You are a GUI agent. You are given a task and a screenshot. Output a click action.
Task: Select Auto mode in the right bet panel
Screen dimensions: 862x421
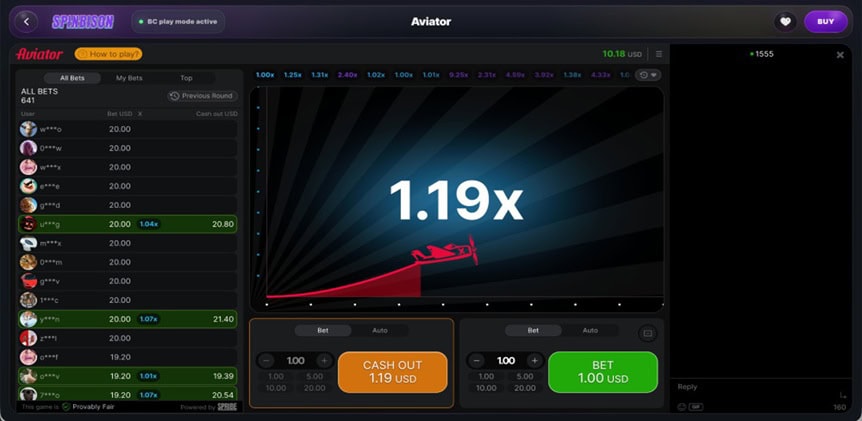tap(590, 330)
